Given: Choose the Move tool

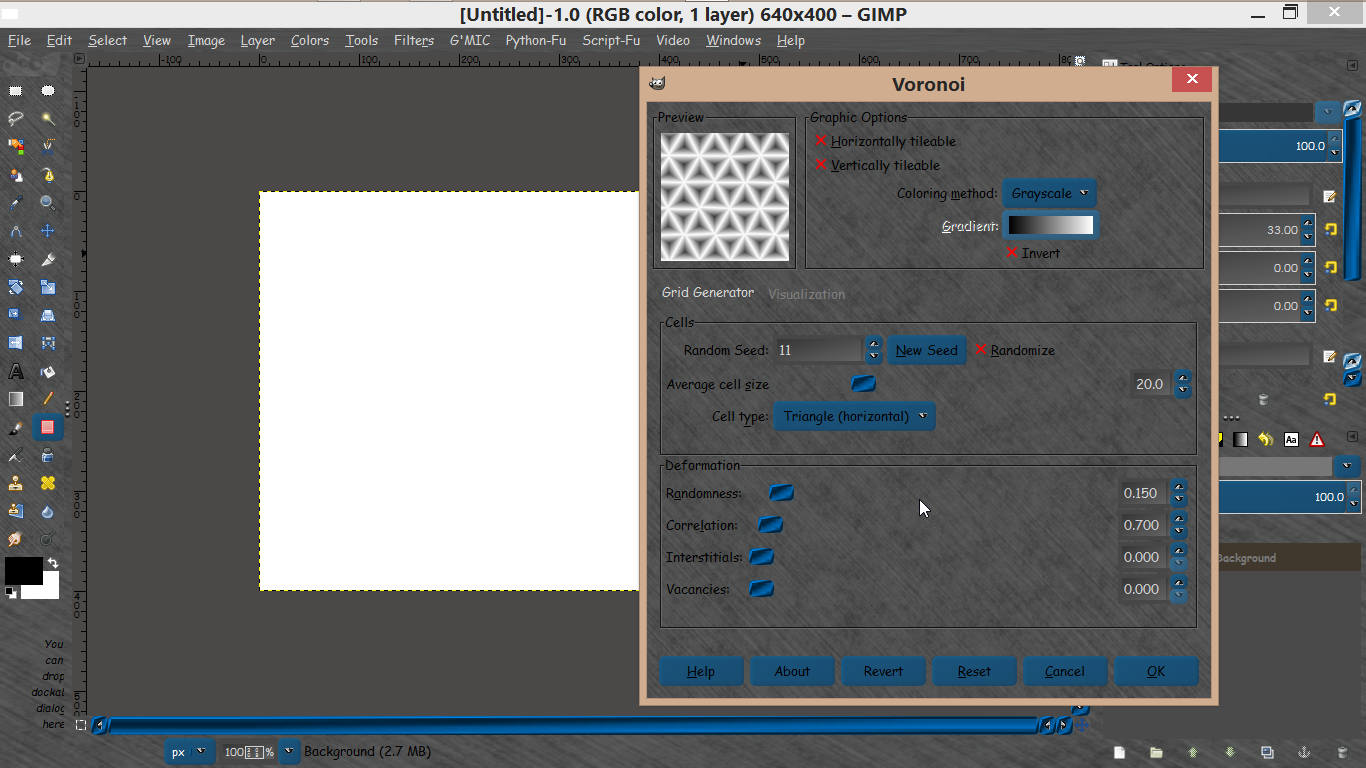Looking at the screenshot, I should (48, 231).
